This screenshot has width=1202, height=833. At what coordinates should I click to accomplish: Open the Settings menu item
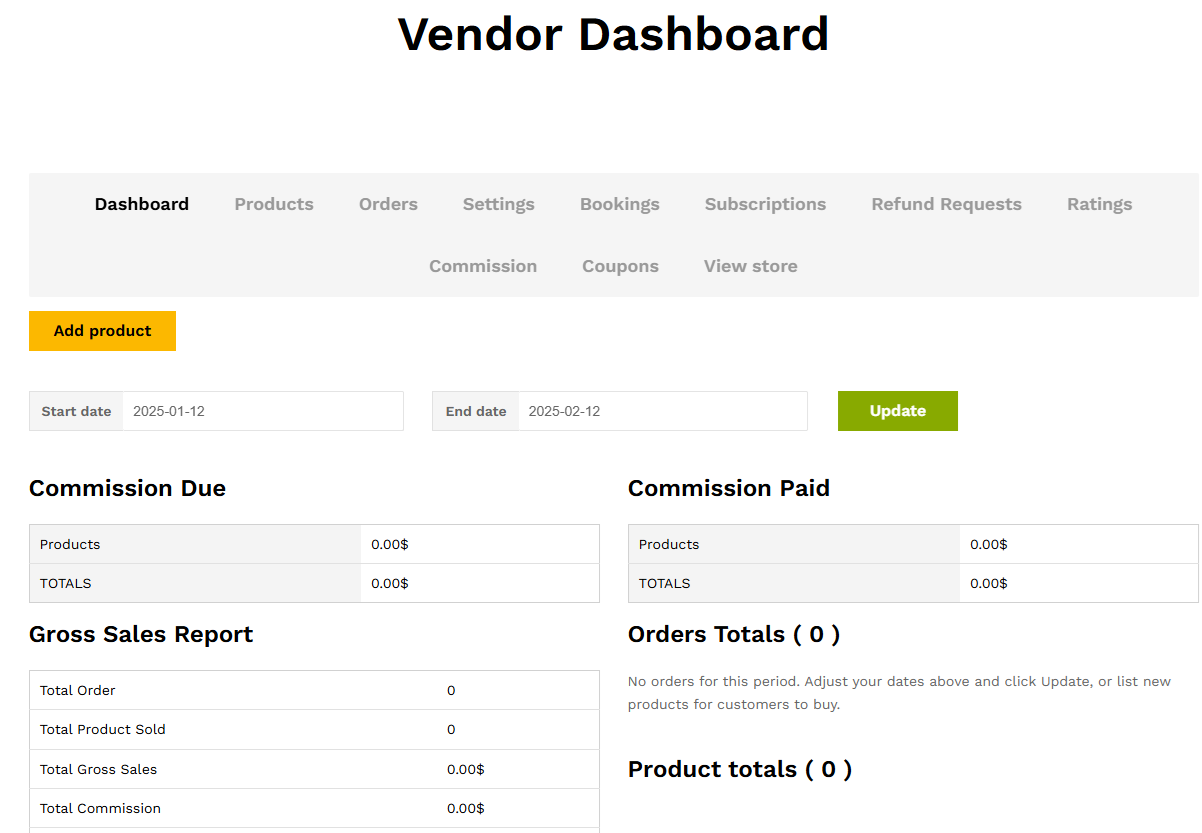click(x=498, y=204)
